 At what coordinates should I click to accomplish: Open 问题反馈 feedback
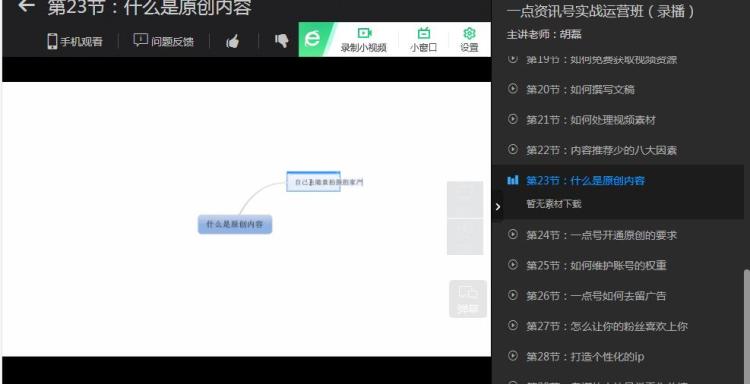point(164,41)
